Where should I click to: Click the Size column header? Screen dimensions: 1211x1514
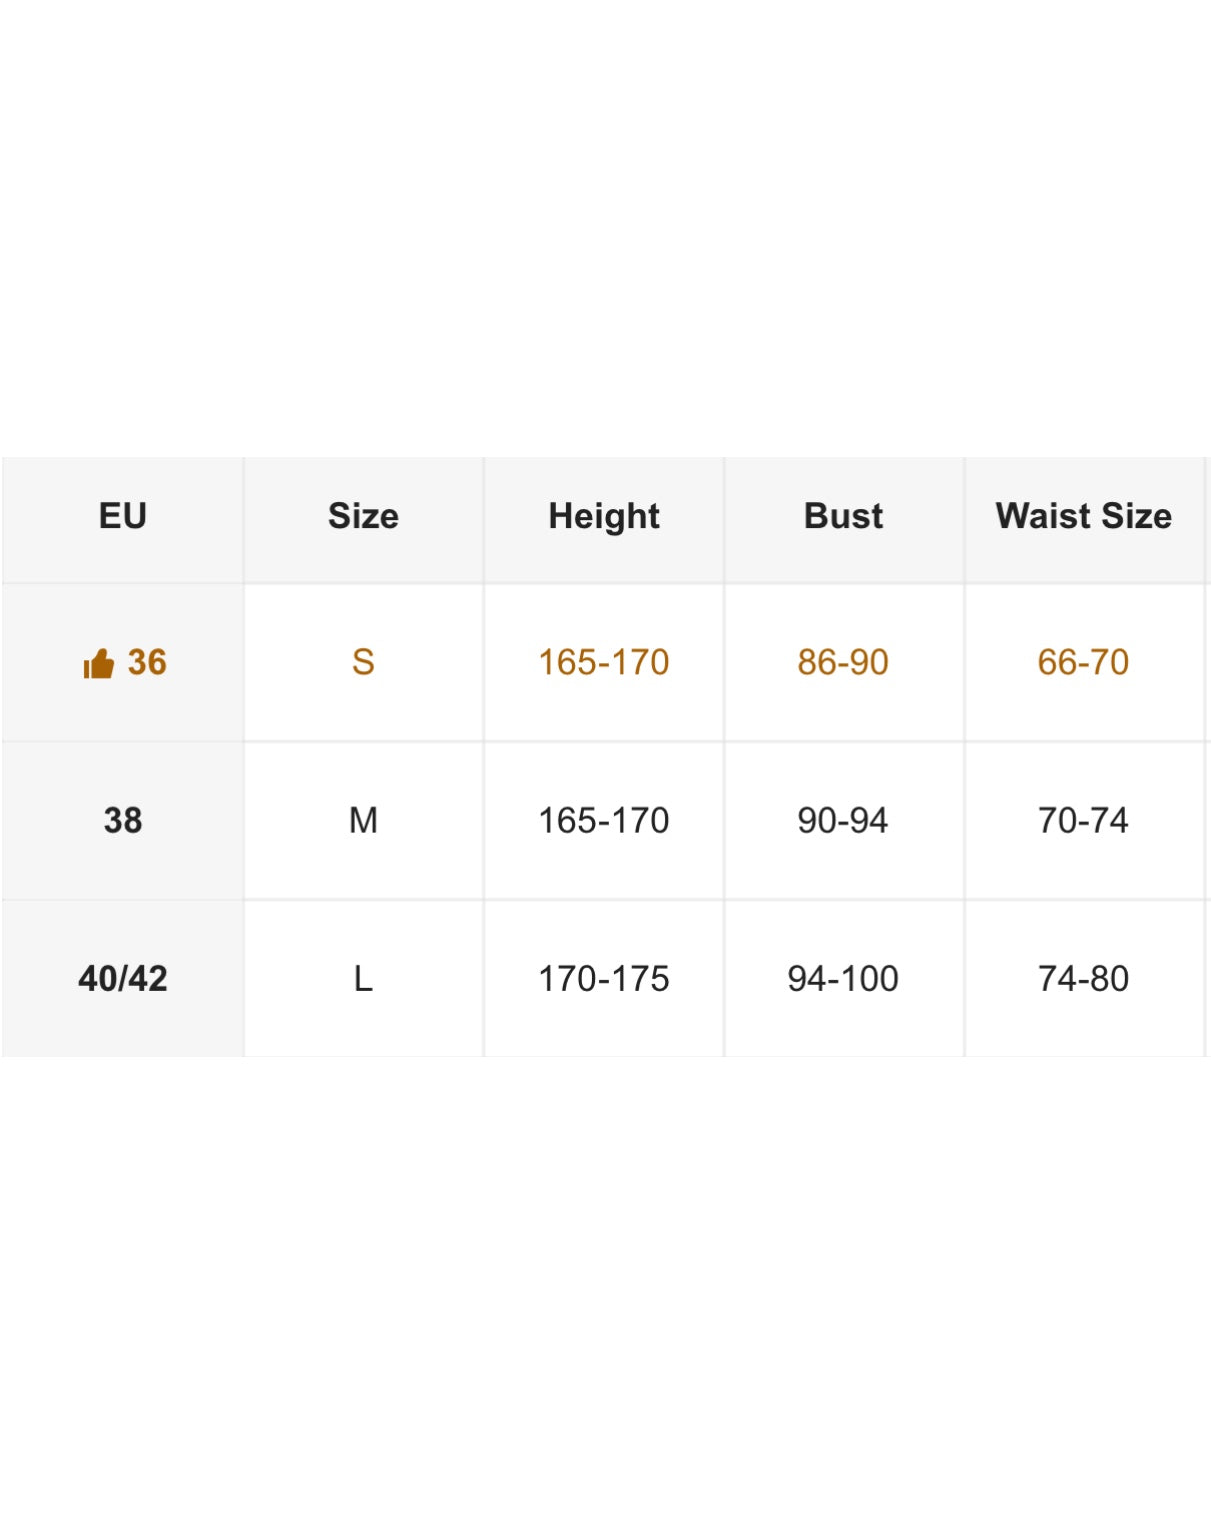pyautogui.click(x=363, y=516)
